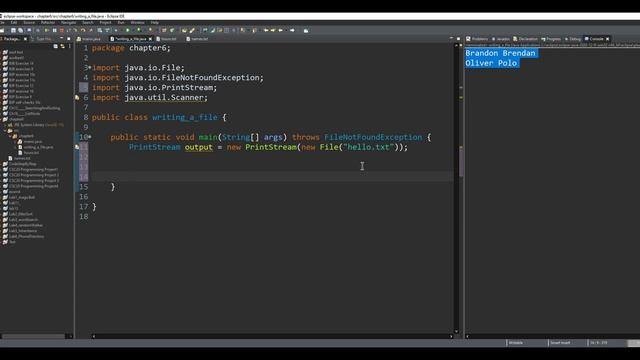Viewport: 640px width, 360px height.
Task: Click the red Terminate toolbar icon
Action: [62, 30]
